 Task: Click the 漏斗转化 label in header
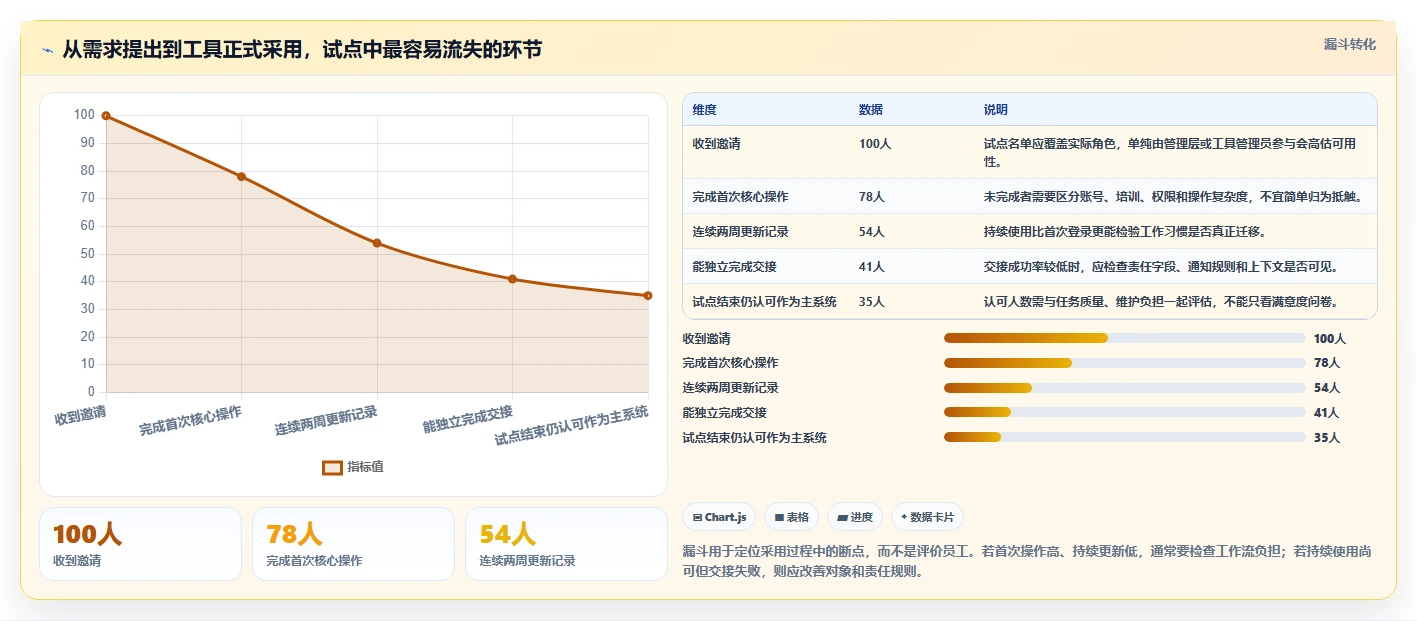point(1349,45)
